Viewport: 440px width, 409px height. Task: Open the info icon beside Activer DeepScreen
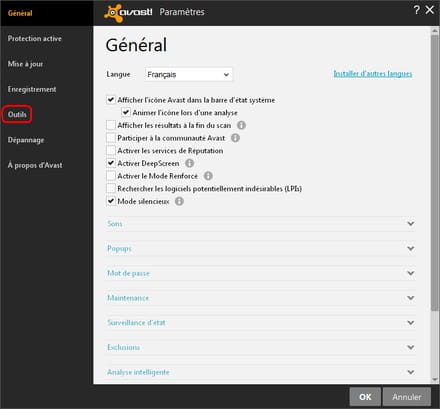(189, 163)
